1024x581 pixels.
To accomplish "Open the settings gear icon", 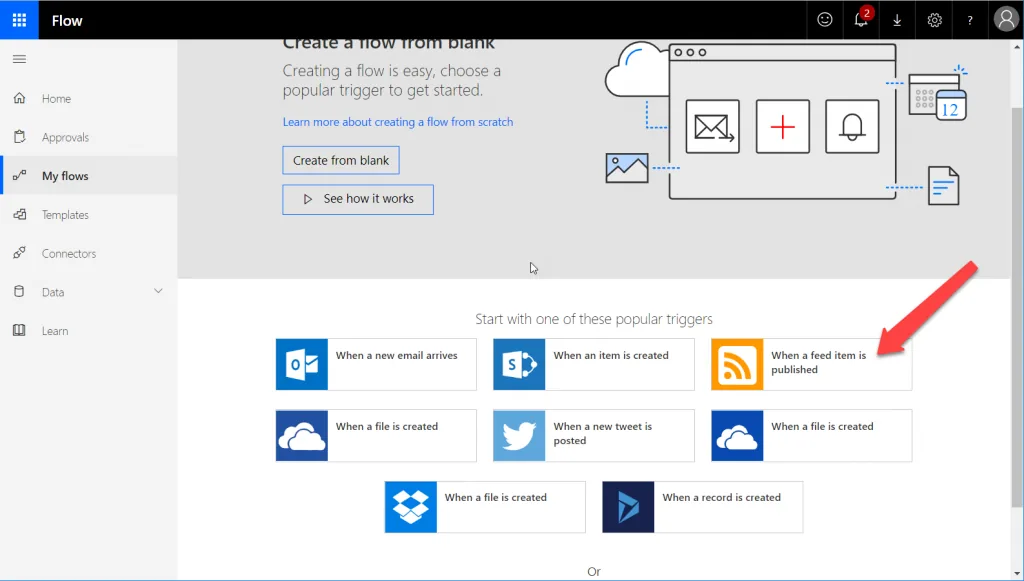I will [934, 20].
